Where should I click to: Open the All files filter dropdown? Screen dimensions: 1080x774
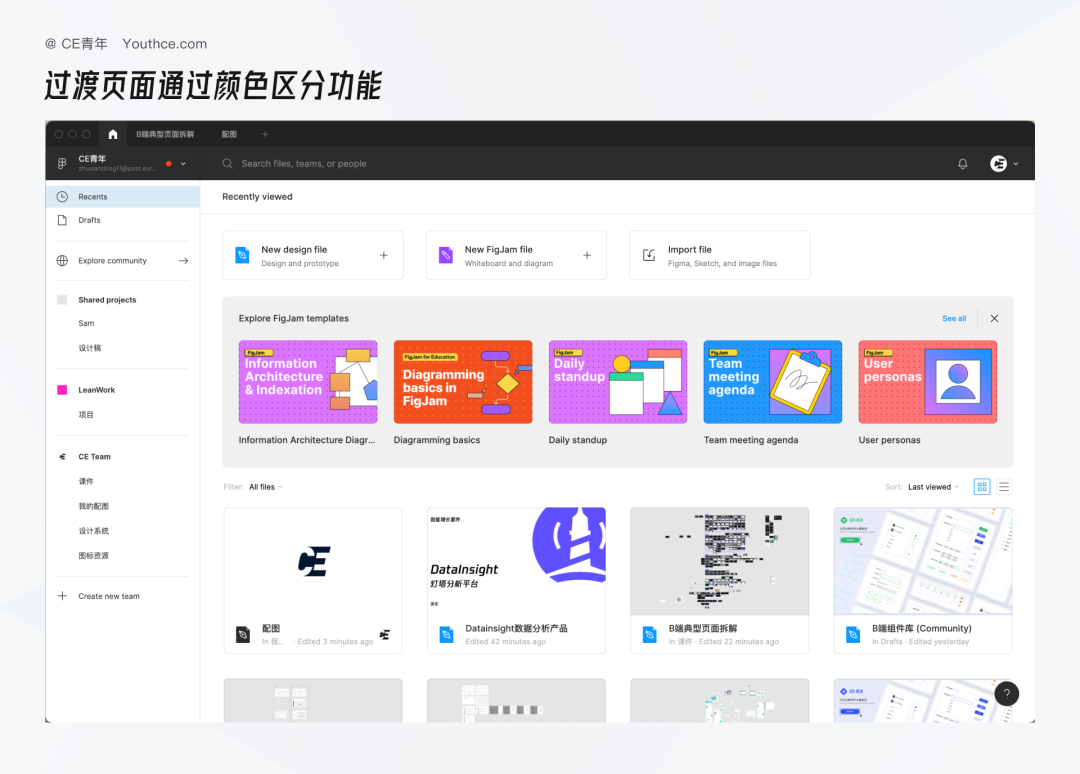click(x=266, y=487)
